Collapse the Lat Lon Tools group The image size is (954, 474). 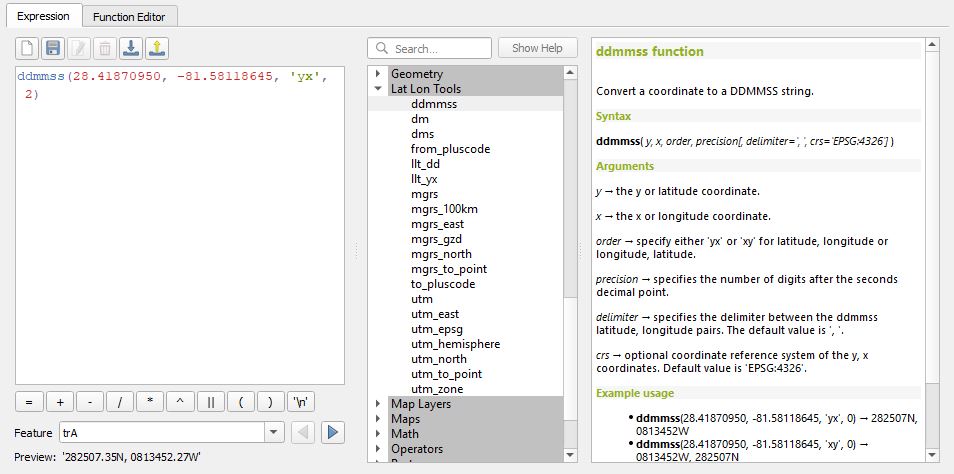click(x=378, y=89)
